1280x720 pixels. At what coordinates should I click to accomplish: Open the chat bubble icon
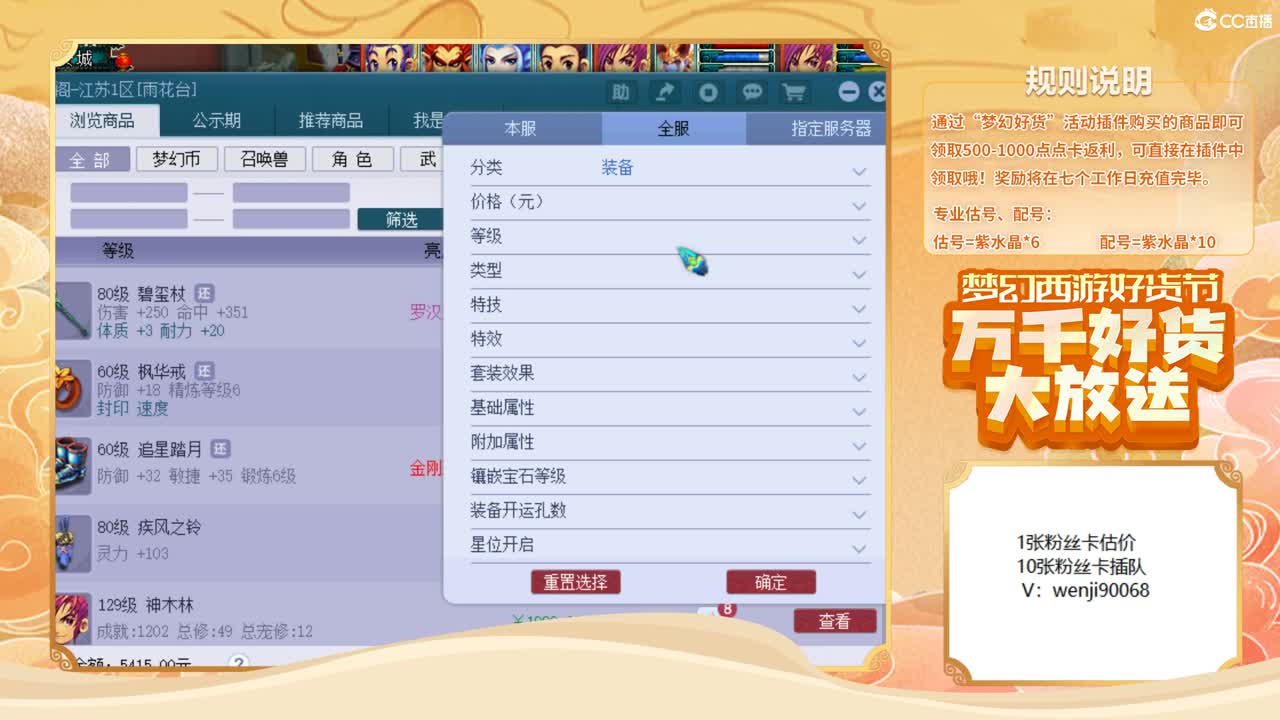752,92
